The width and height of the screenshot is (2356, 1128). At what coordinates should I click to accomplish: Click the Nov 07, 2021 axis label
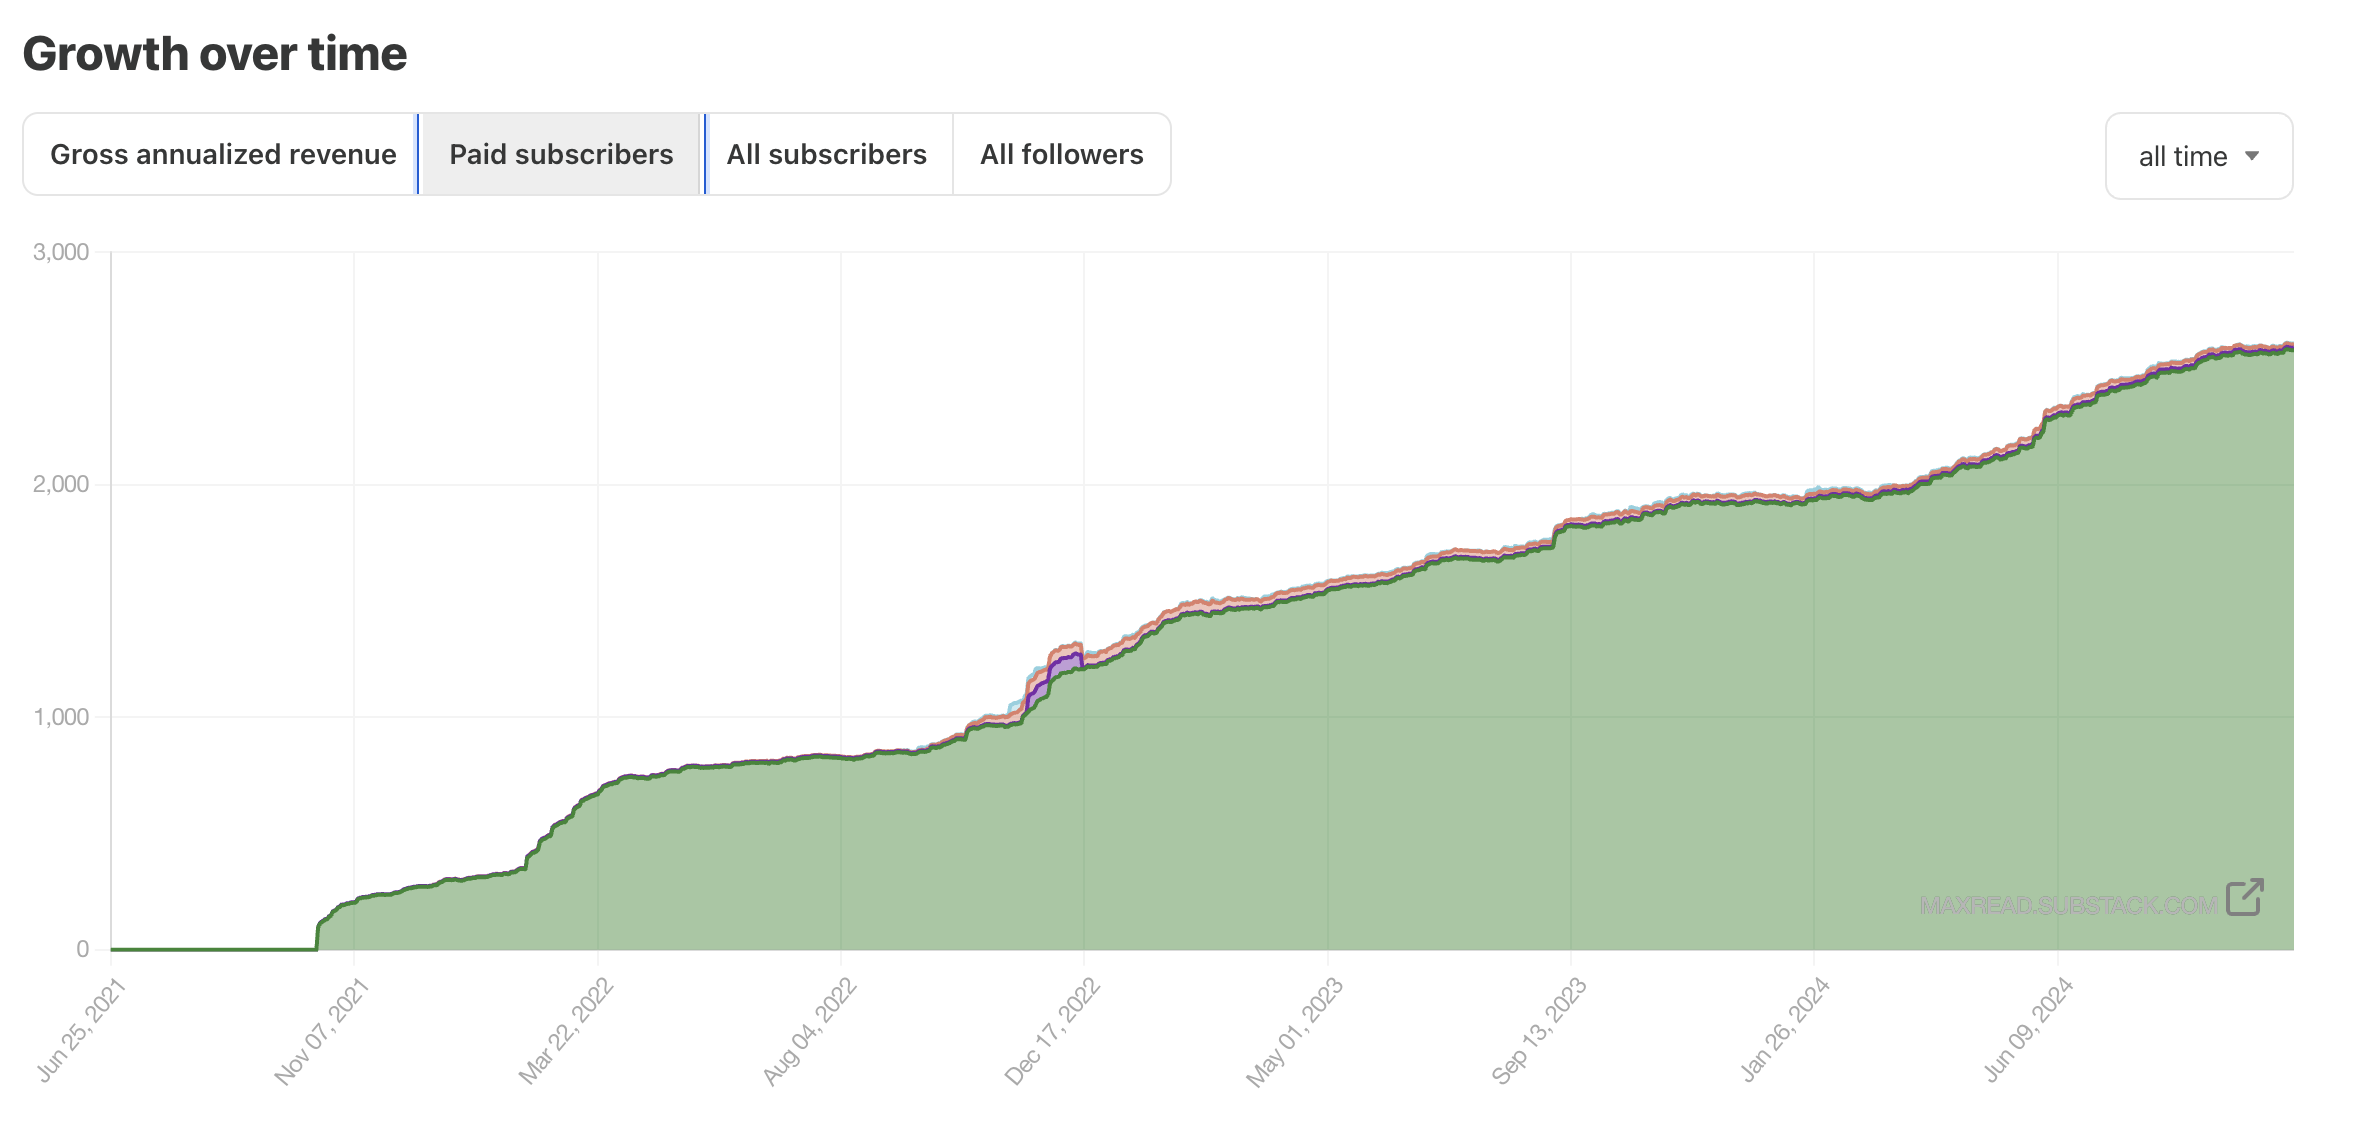(322, 1033)
